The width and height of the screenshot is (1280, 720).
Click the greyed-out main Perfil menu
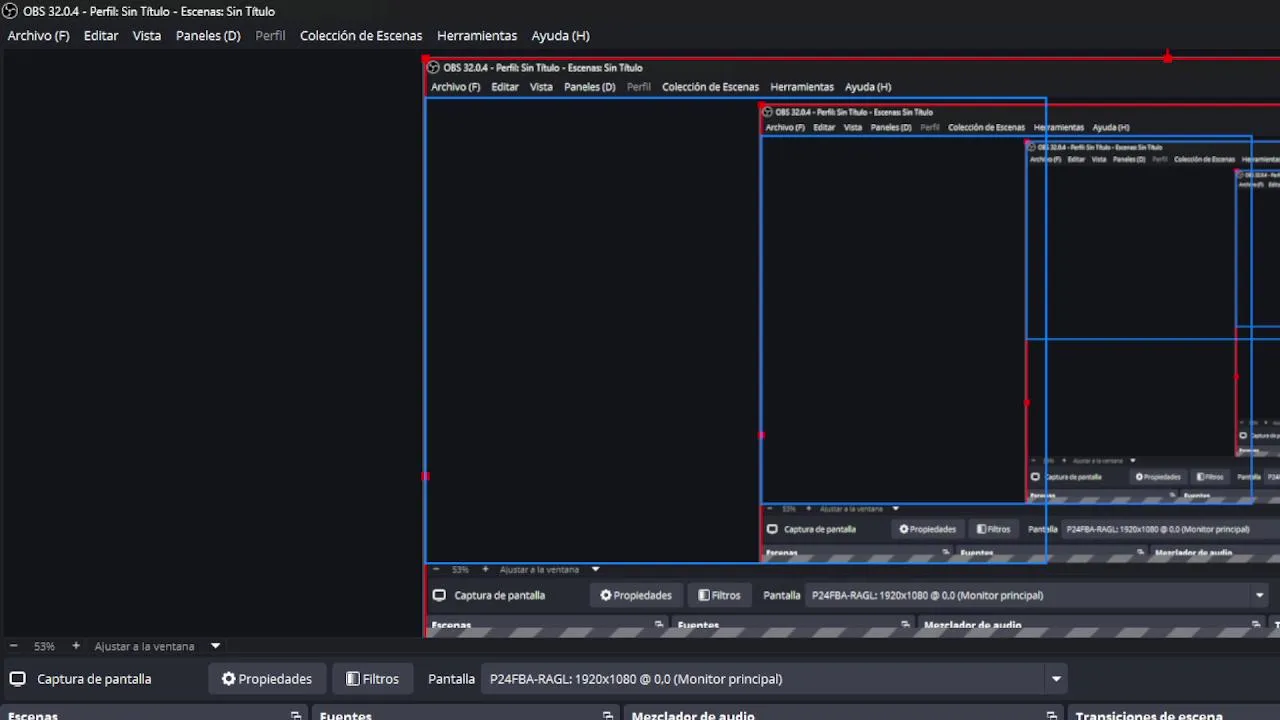point(270,35)
